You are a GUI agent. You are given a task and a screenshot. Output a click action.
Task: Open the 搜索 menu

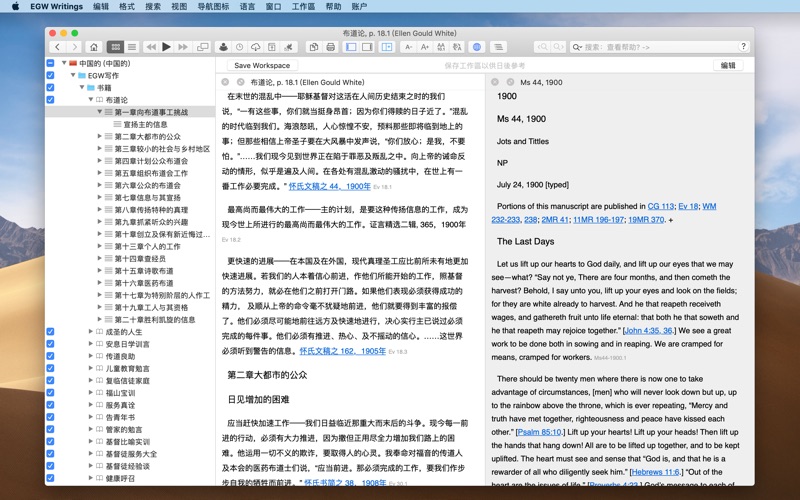(153, 6)
